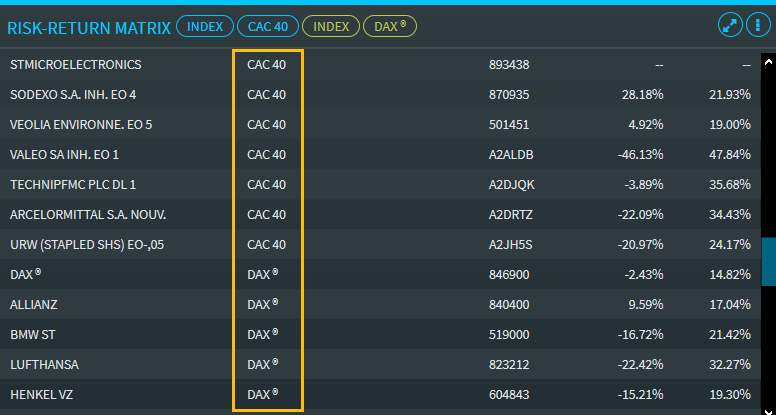776x415 pixels.
Task: Open the three-dot more options menu
Action: [x=755, y=25]
